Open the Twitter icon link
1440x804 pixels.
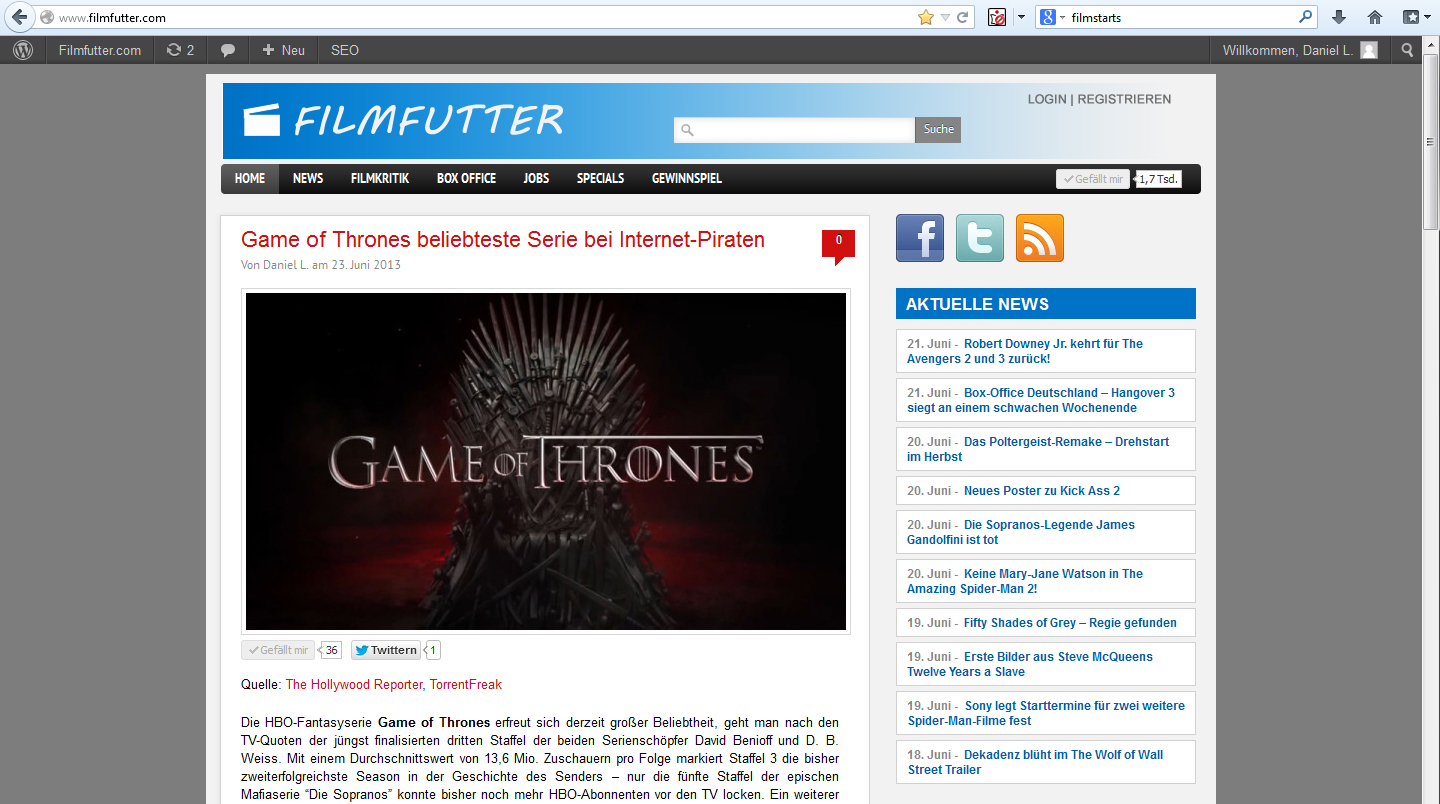pyautogui.click(x=979, y=238)
